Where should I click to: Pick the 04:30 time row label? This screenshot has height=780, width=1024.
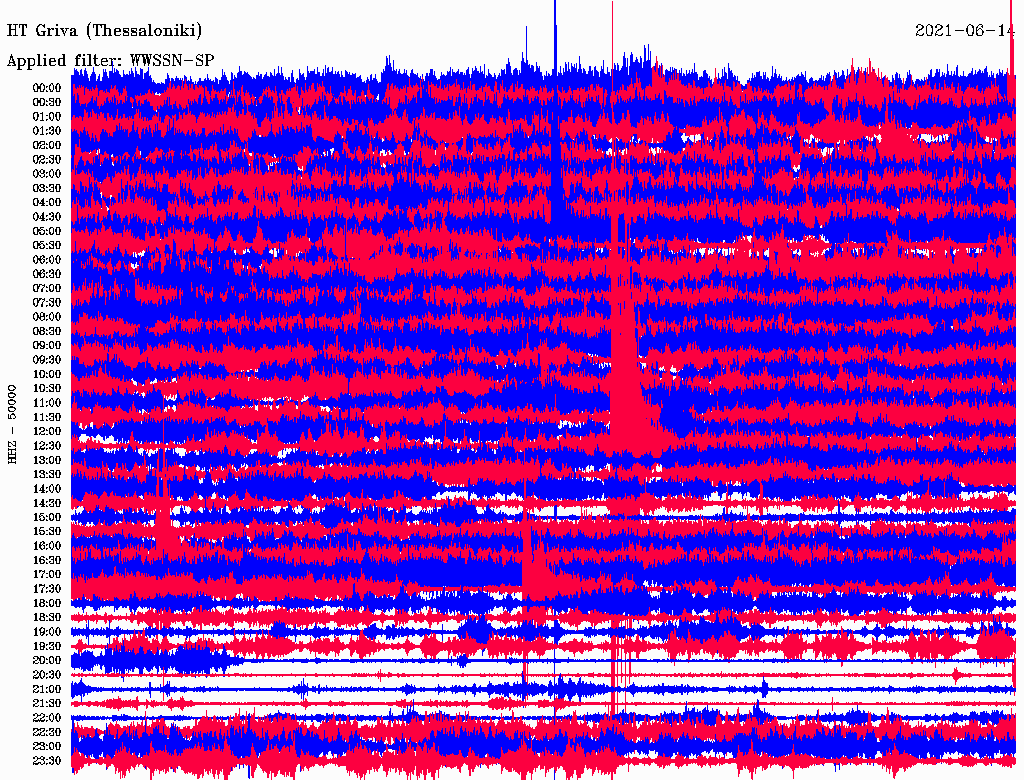click(x=47, y=216)
